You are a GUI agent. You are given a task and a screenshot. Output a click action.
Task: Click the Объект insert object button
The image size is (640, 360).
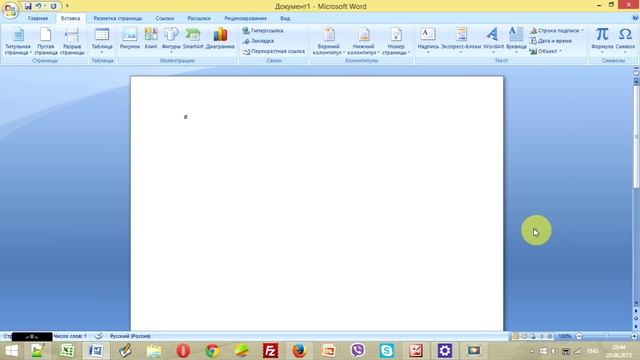click(x=546, y=51)
